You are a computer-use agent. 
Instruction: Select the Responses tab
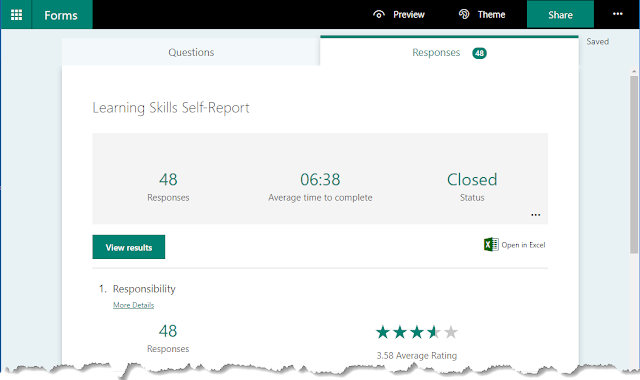pos(449,52)
